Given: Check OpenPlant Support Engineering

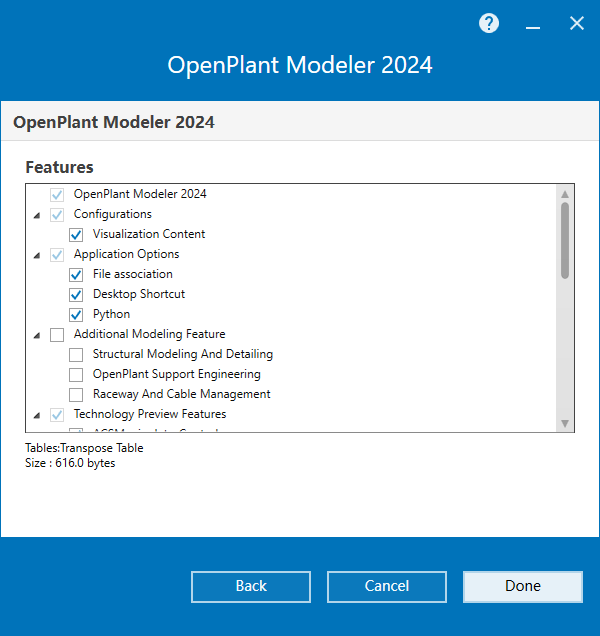Looking at the screenshot, I should click(x=76, y=374).
